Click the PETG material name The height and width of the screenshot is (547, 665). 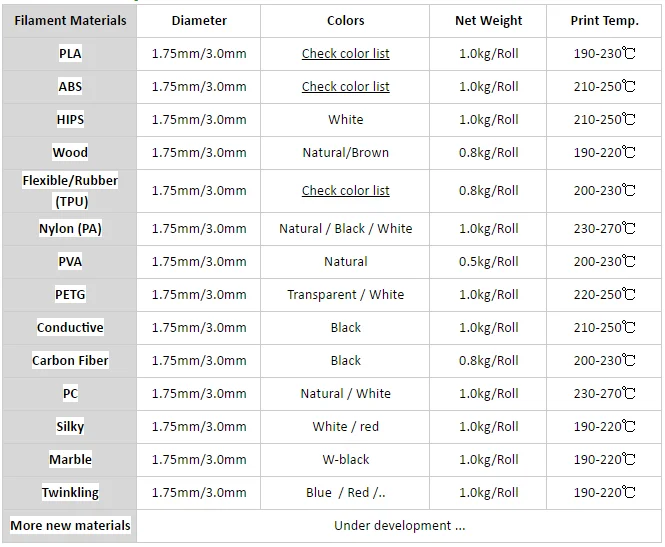pos(70,295)
